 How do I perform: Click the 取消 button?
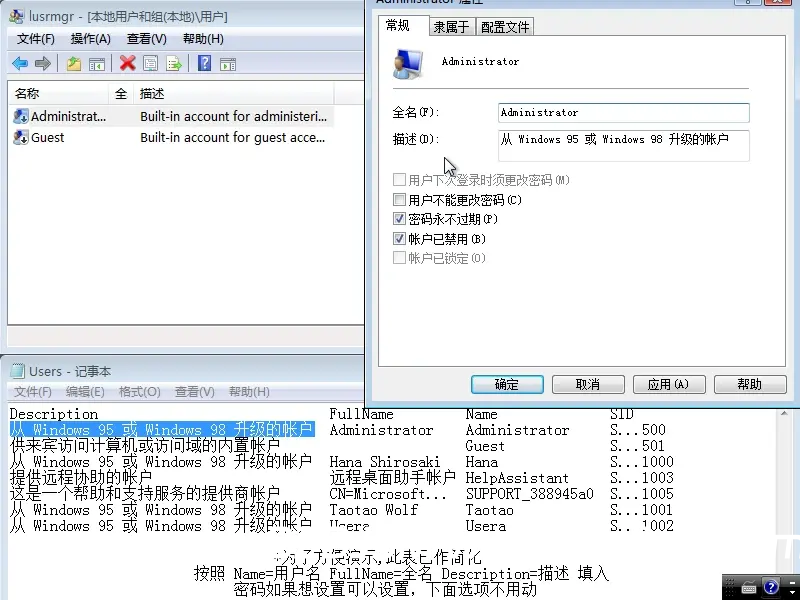click(x=588, y=384)
